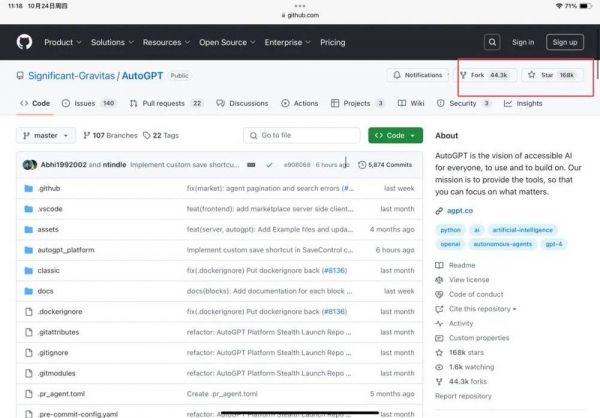Click the Go to file search field

pos(300,135)
